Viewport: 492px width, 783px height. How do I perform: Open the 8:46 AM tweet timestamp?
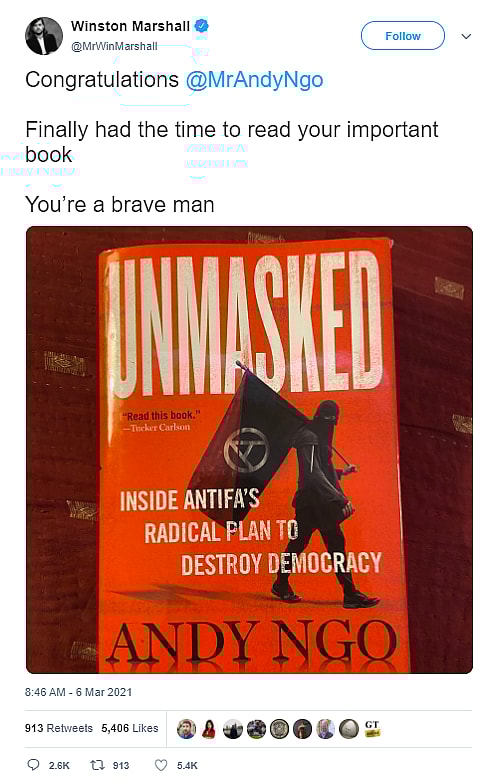coord(78,692)
